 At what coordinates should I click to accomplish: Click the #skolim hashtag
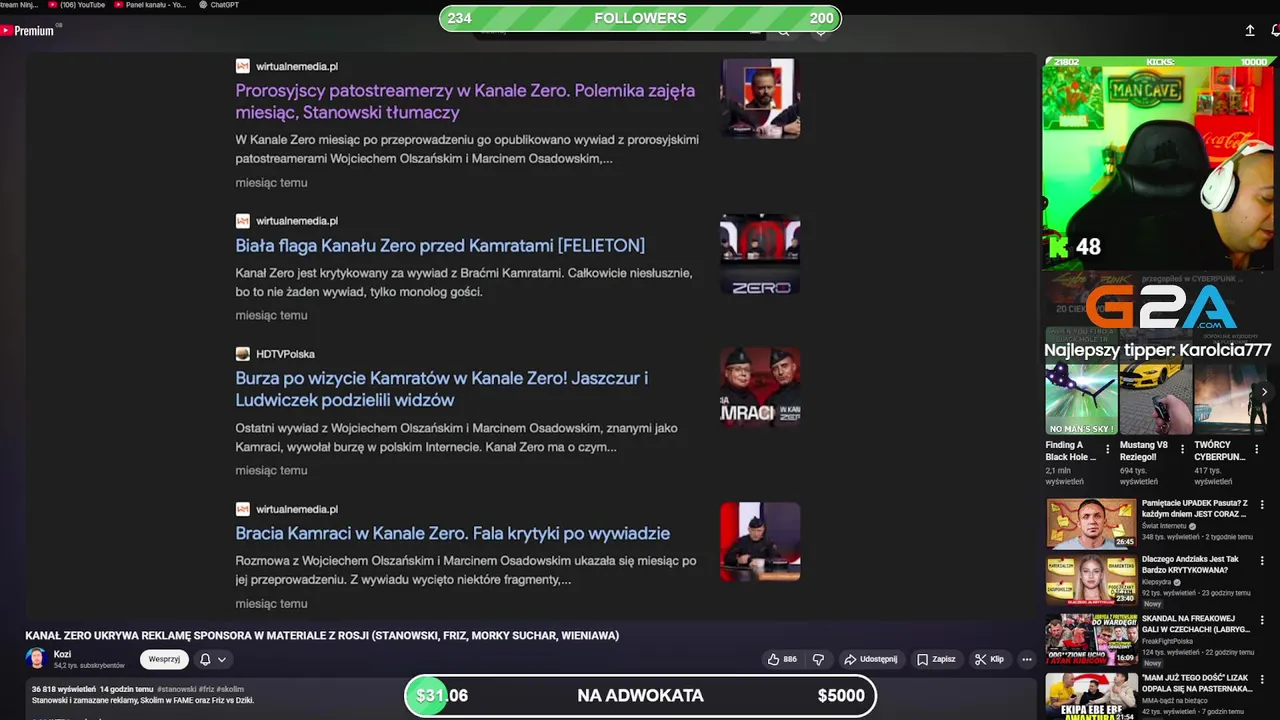pos(231,689)
